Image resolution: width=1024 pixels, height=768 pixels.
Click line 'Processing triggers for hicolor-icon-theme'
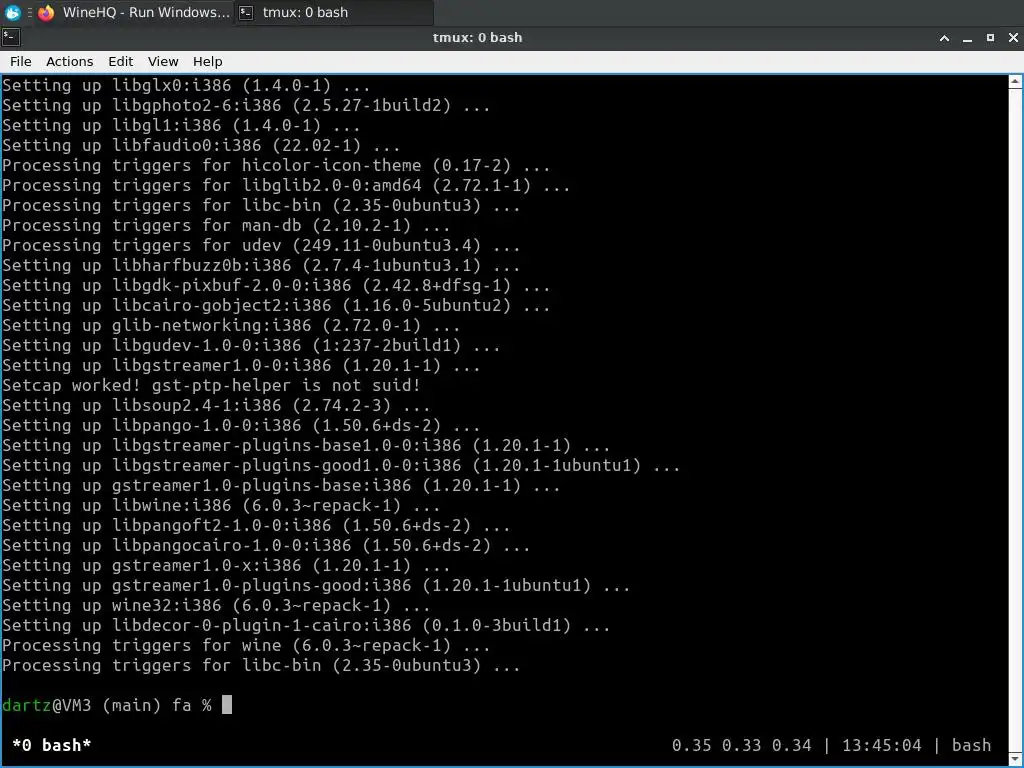(x=276, y=165)
